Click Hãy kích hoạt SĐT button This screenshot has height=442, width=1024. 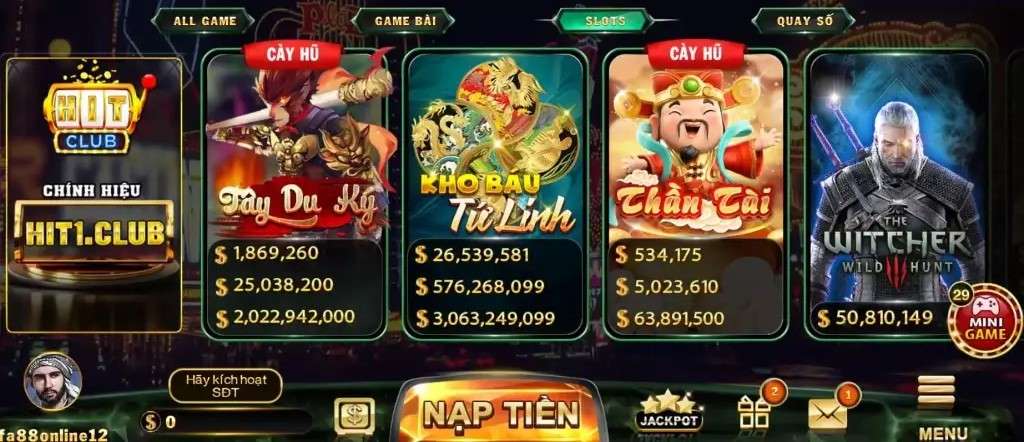pyautogui.click(x=225, y=386)
